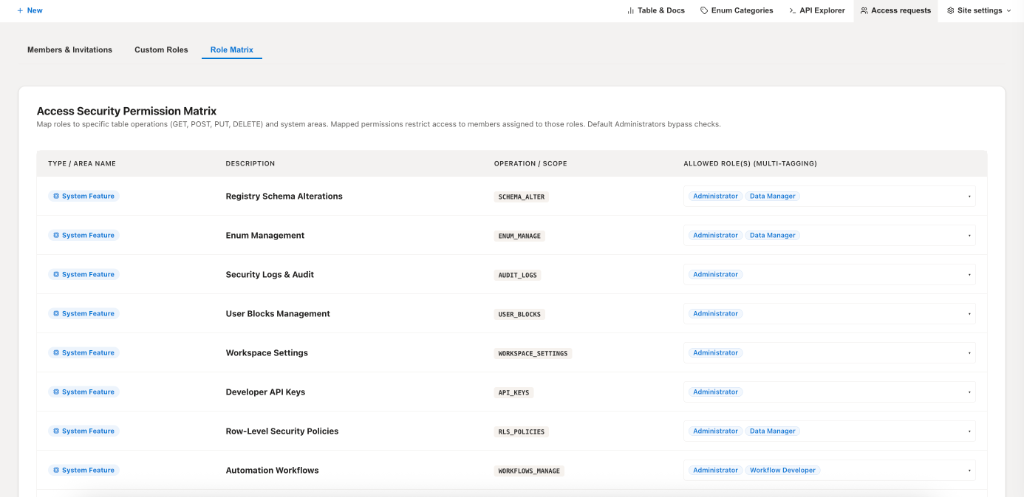
Task: Click User Blocks Management description
Action: point(278,313)
